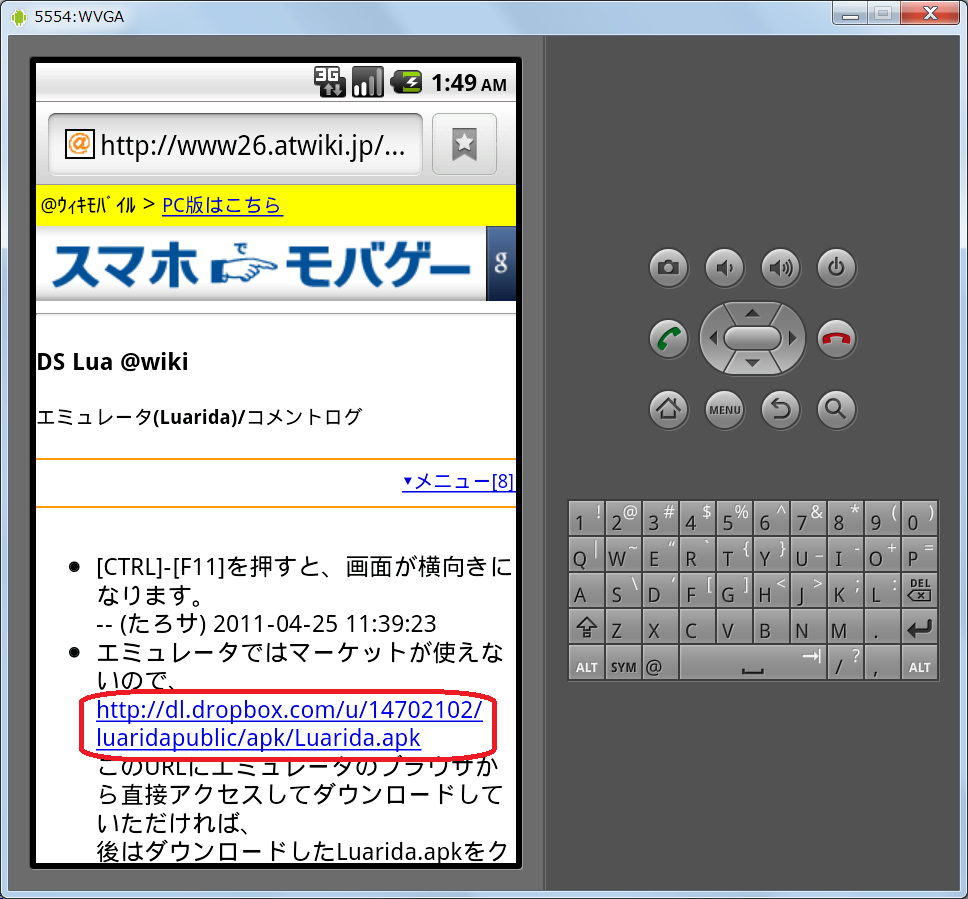Click the @ key on emulator keyboard
Viewport: 968px width, 899px height.
[660, 664]
